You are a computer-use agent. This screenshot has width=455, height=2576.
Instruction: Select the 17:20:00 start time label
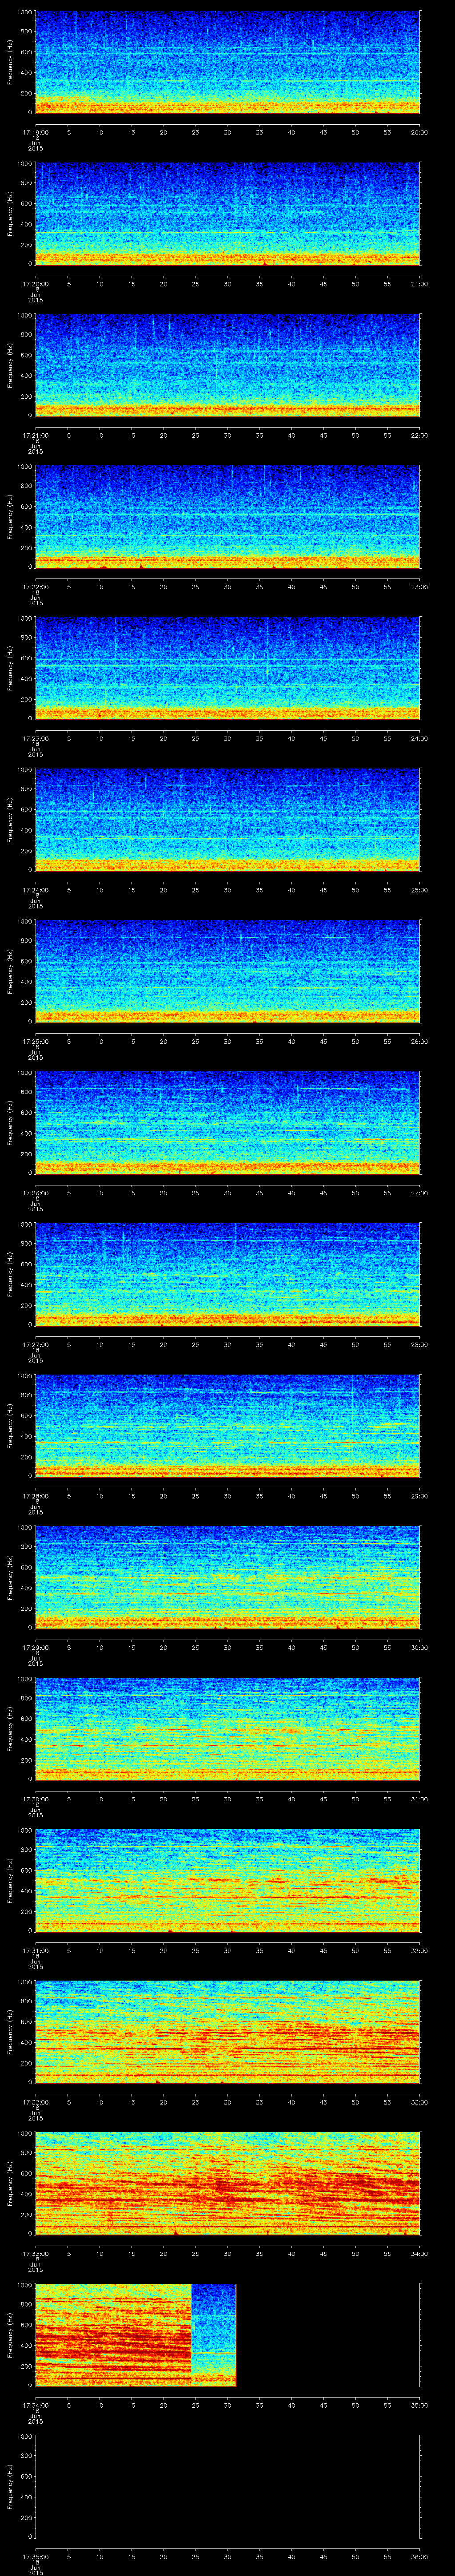(x=35, y=284)
